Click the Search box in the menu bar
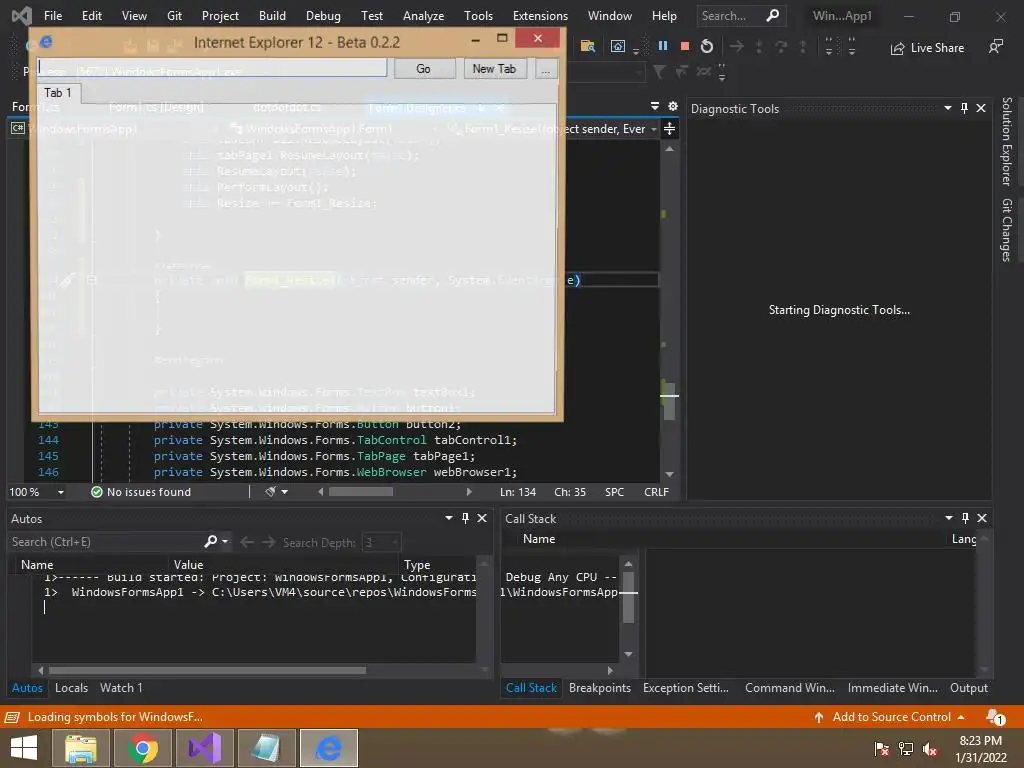The height and width of the screenshot is (768, 1024). [741, 16]
